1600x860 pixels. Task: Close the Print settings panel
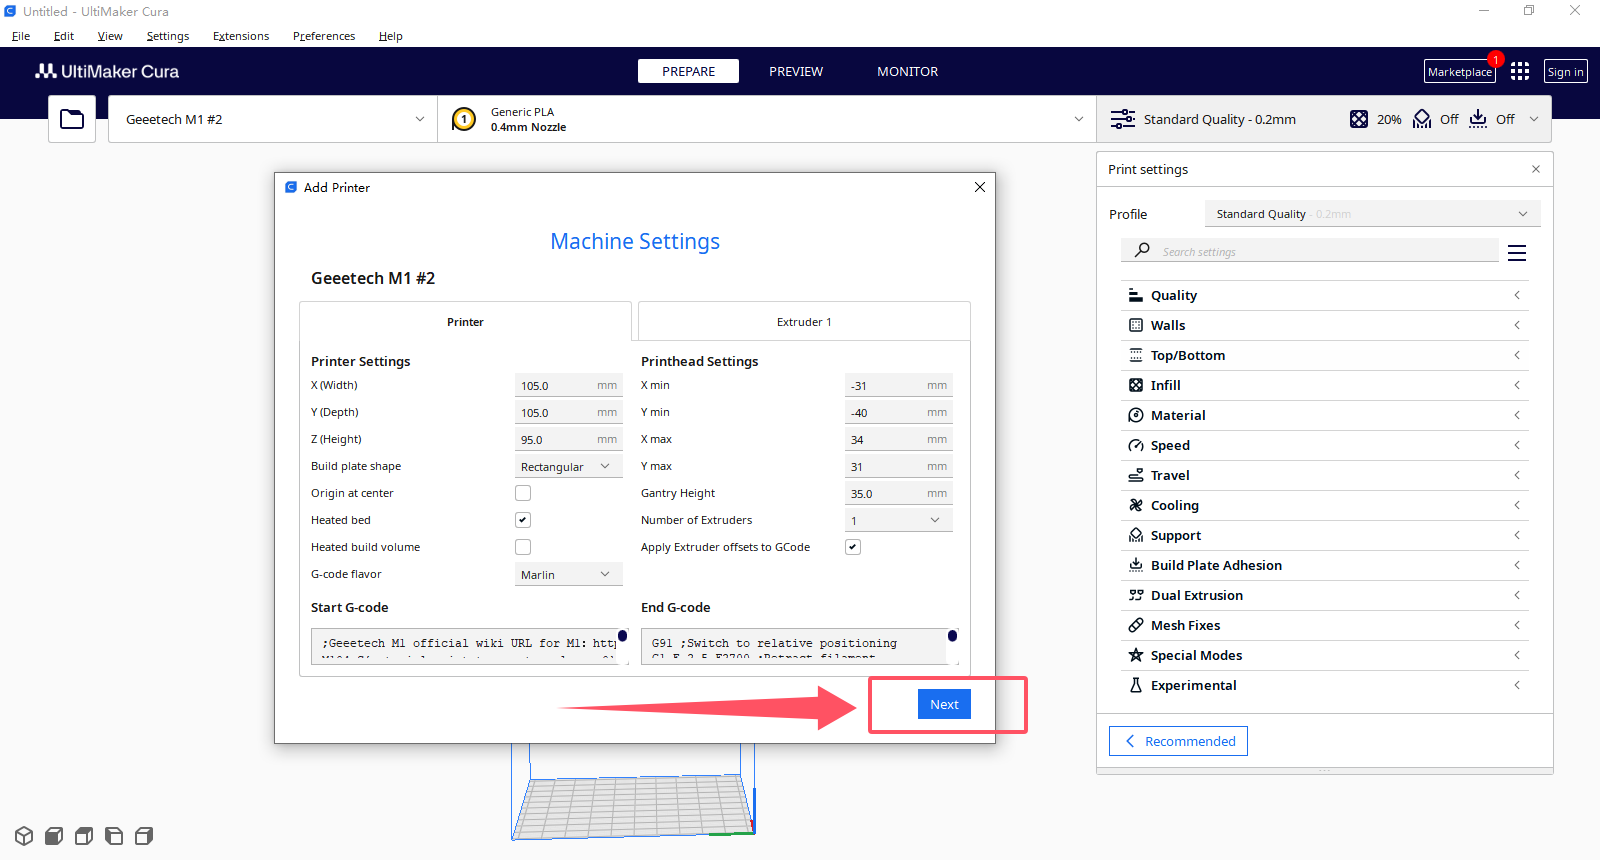1536,169
